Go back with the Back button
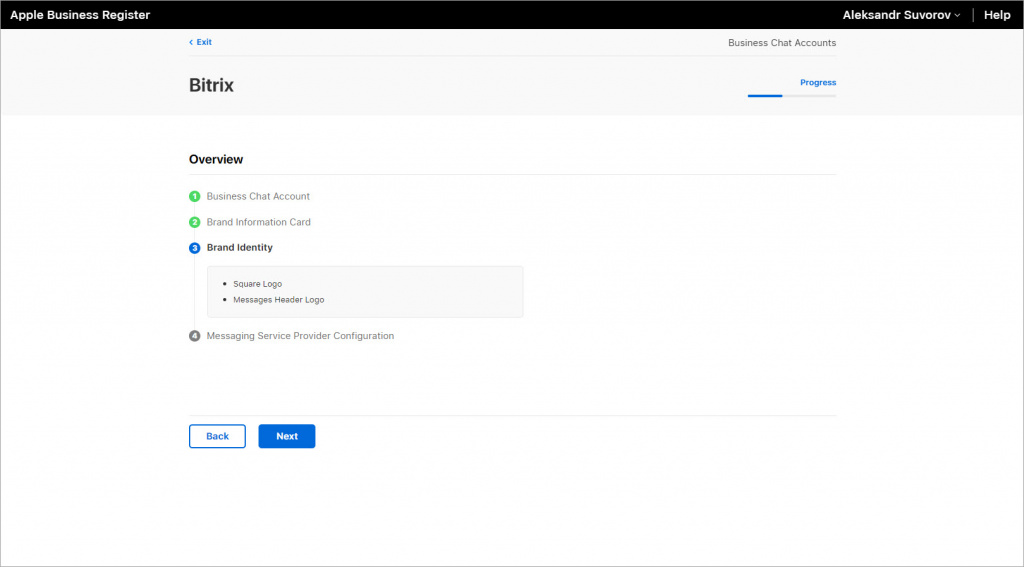This screenshot has height=567, width=1024. (217, 436)
